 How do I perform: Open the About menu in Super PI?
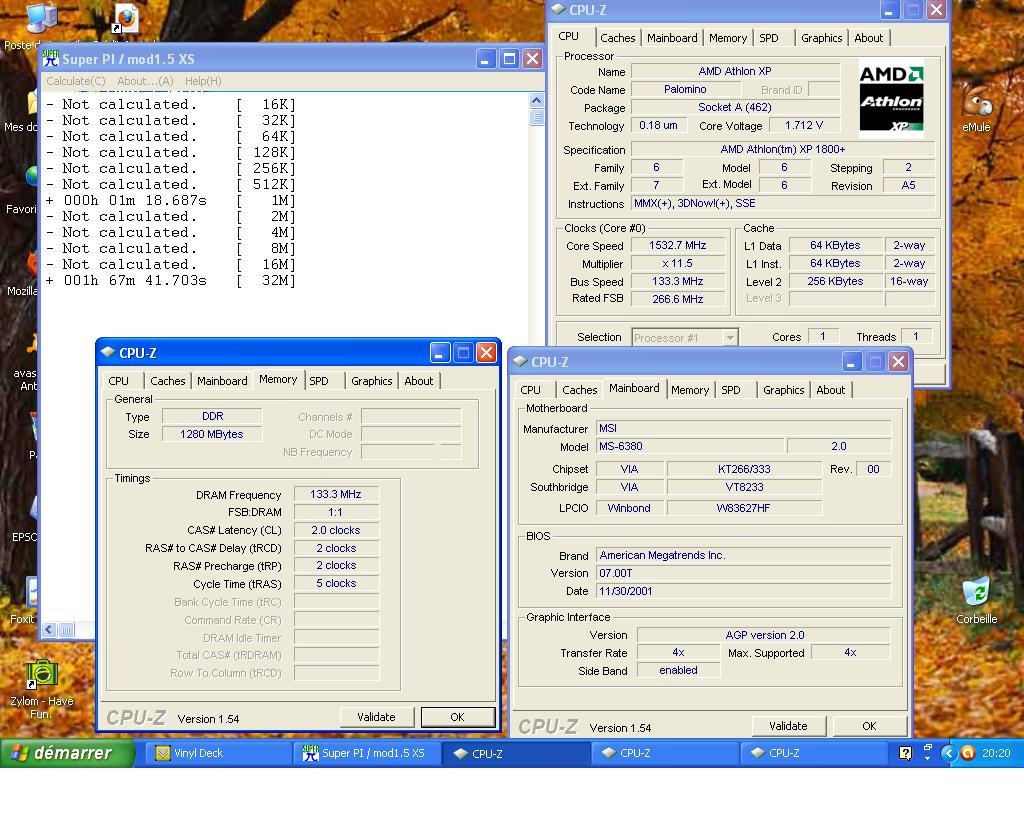pyautogui.click(x=145, y=81)
